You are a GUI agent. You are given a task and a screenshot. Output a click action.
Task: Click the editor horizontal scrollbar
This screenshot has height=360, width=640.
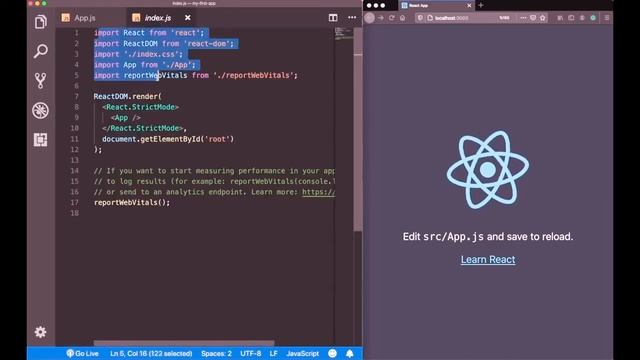tap(184, 343)
